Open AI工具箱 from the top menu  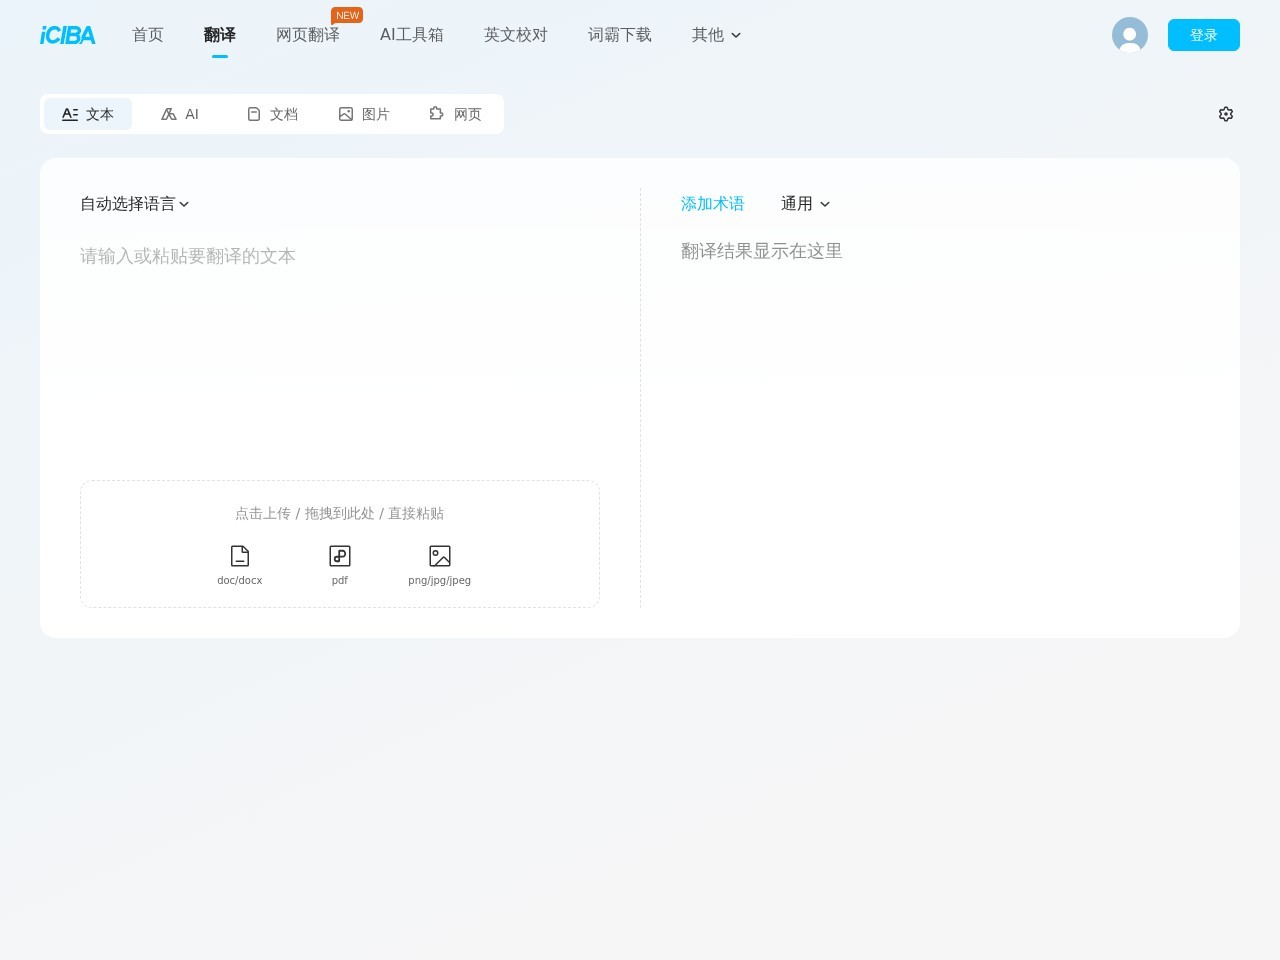[x=412, y=35]
